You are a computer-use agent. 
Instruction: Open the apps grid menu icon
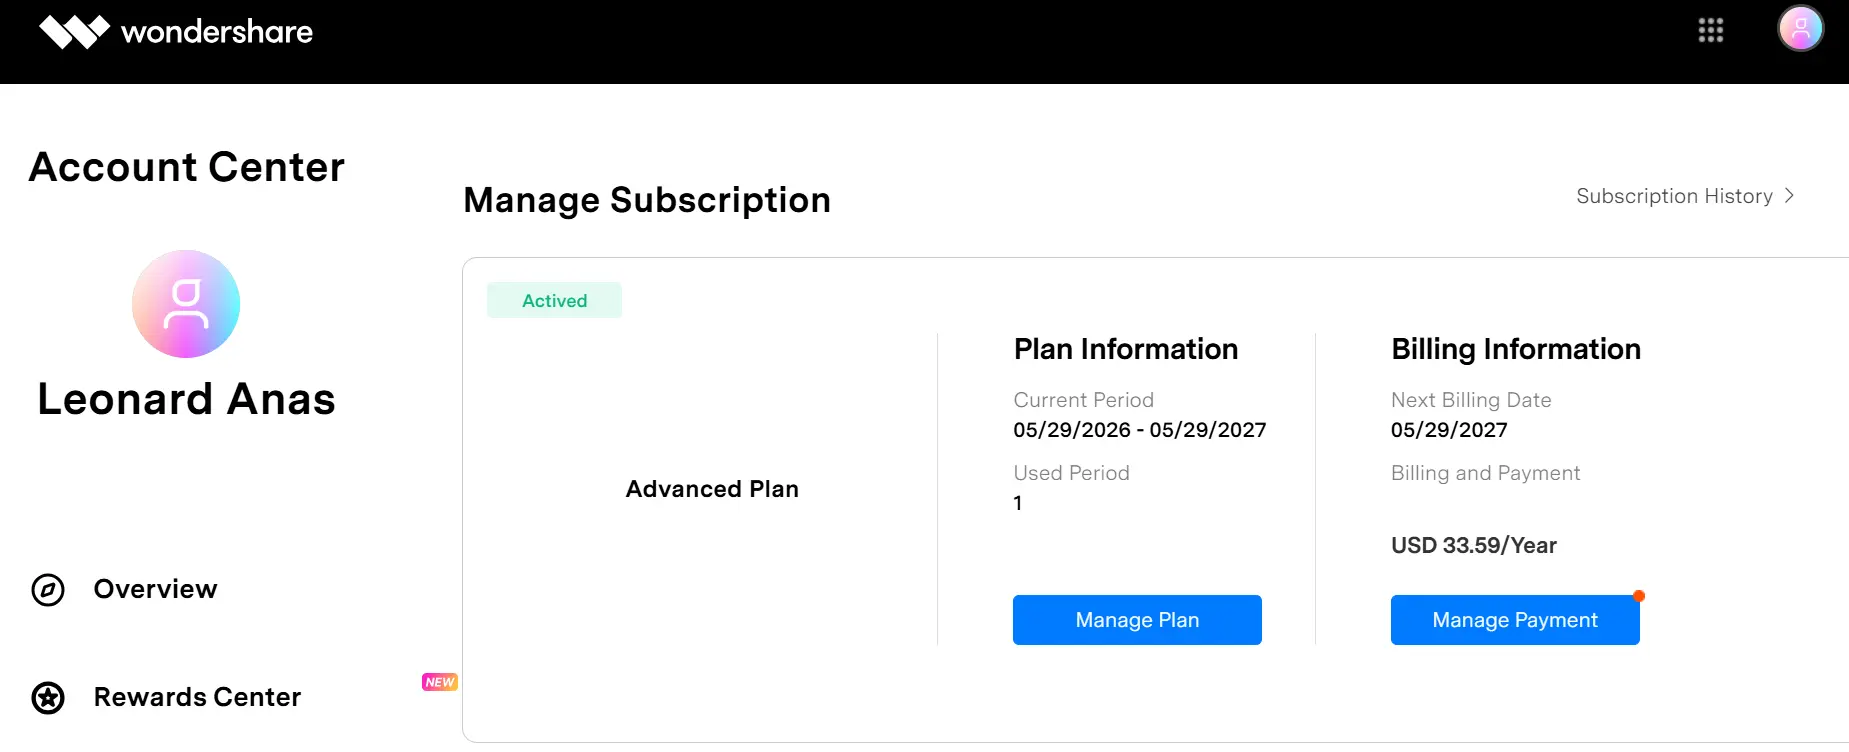pyautogui.click(x=1711, y=30)
